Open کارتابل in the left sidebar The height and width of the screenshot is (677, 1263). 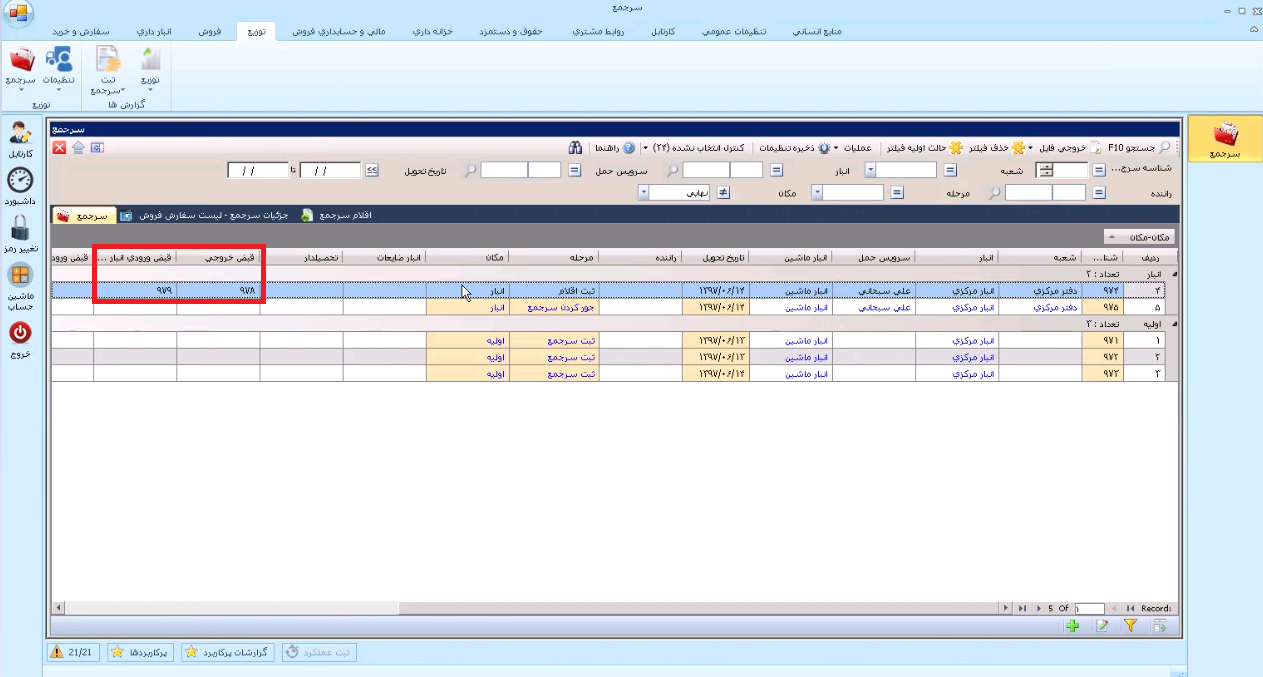click(x=20, y=133)
